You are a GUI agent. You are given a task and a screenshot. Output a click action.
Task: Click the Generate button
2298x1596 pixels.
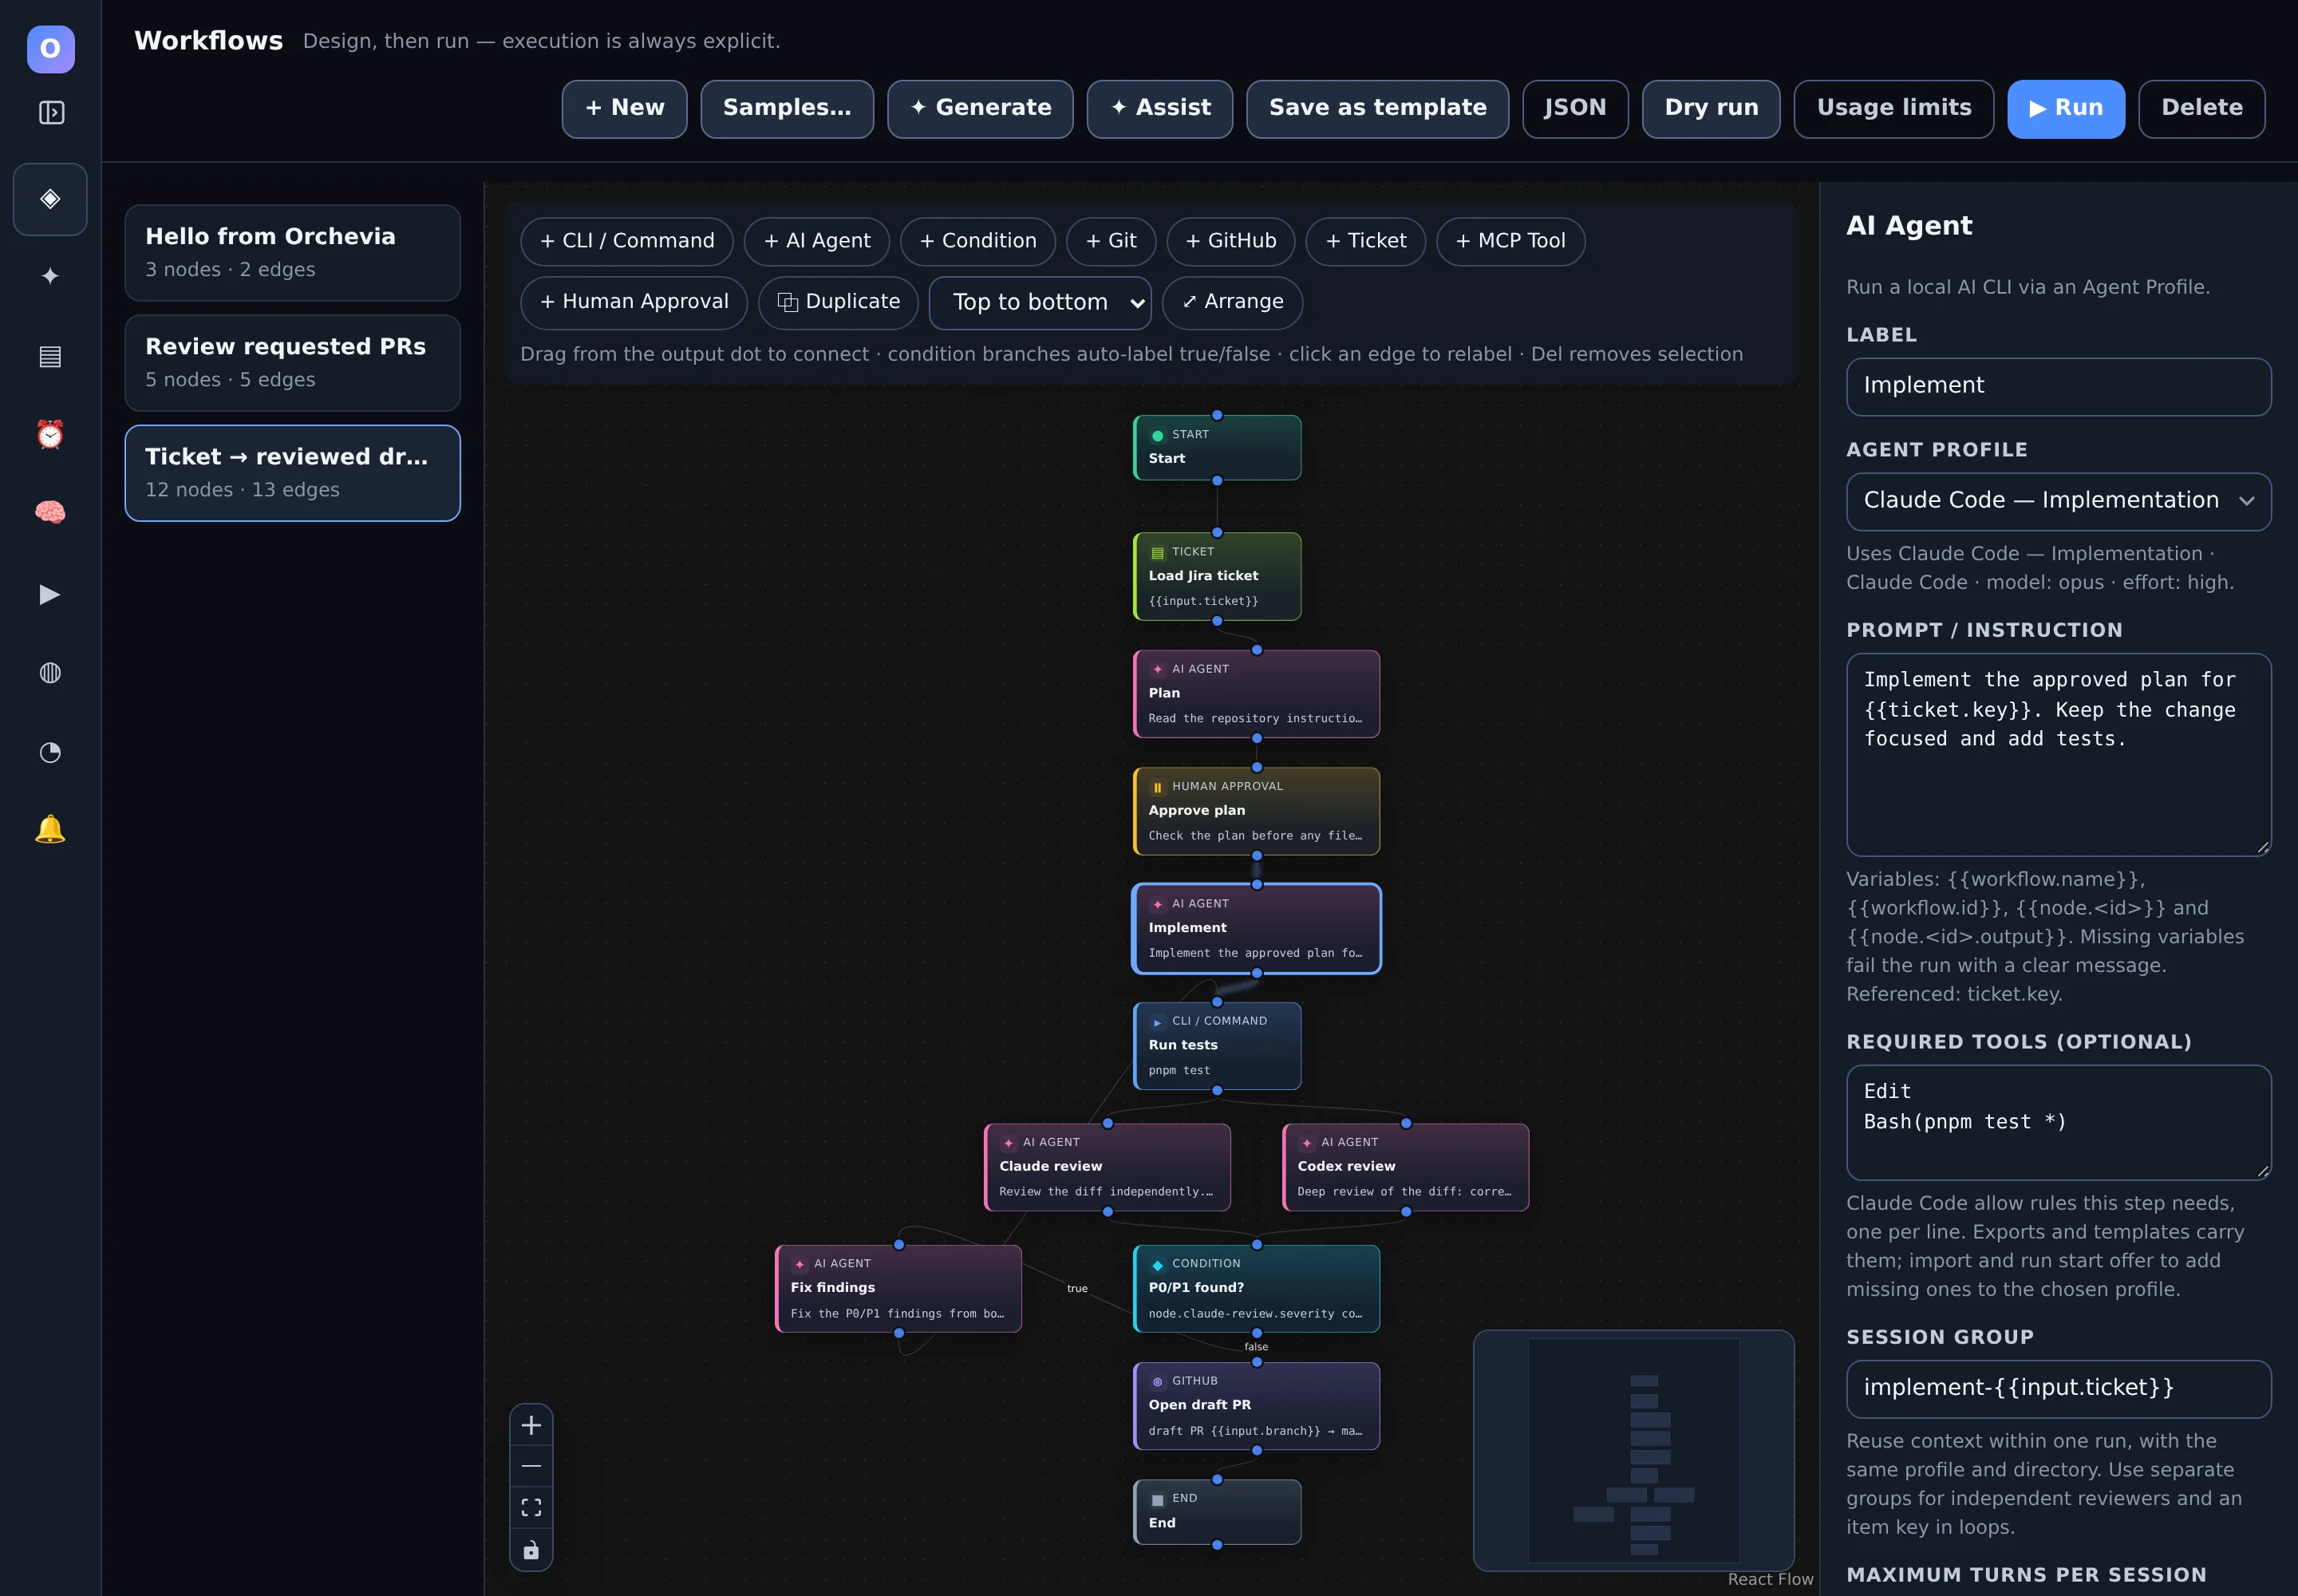[980, 108]
